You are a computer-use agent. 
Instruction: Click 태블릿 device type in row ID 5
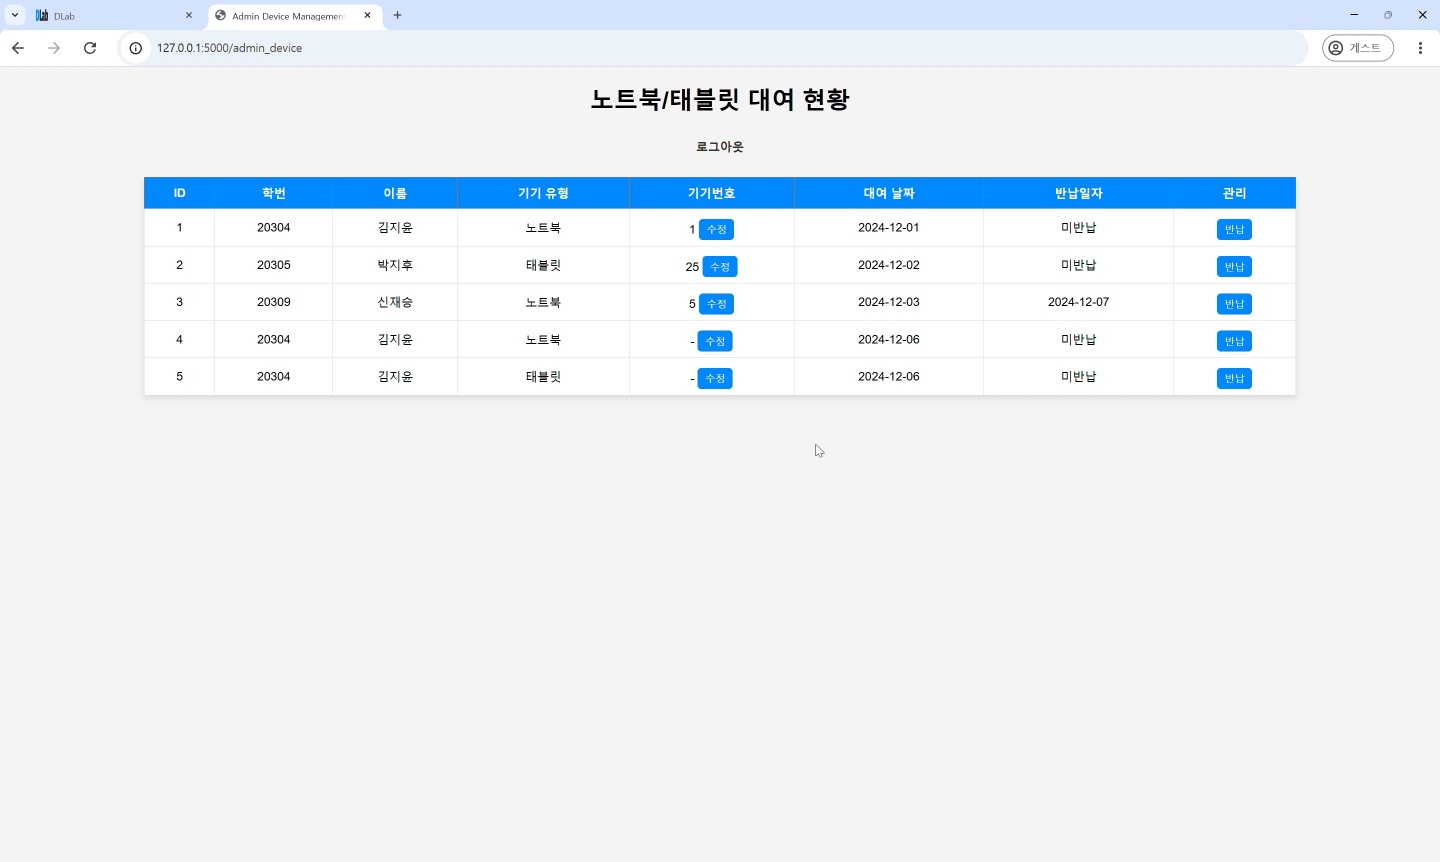pos(543,377)
